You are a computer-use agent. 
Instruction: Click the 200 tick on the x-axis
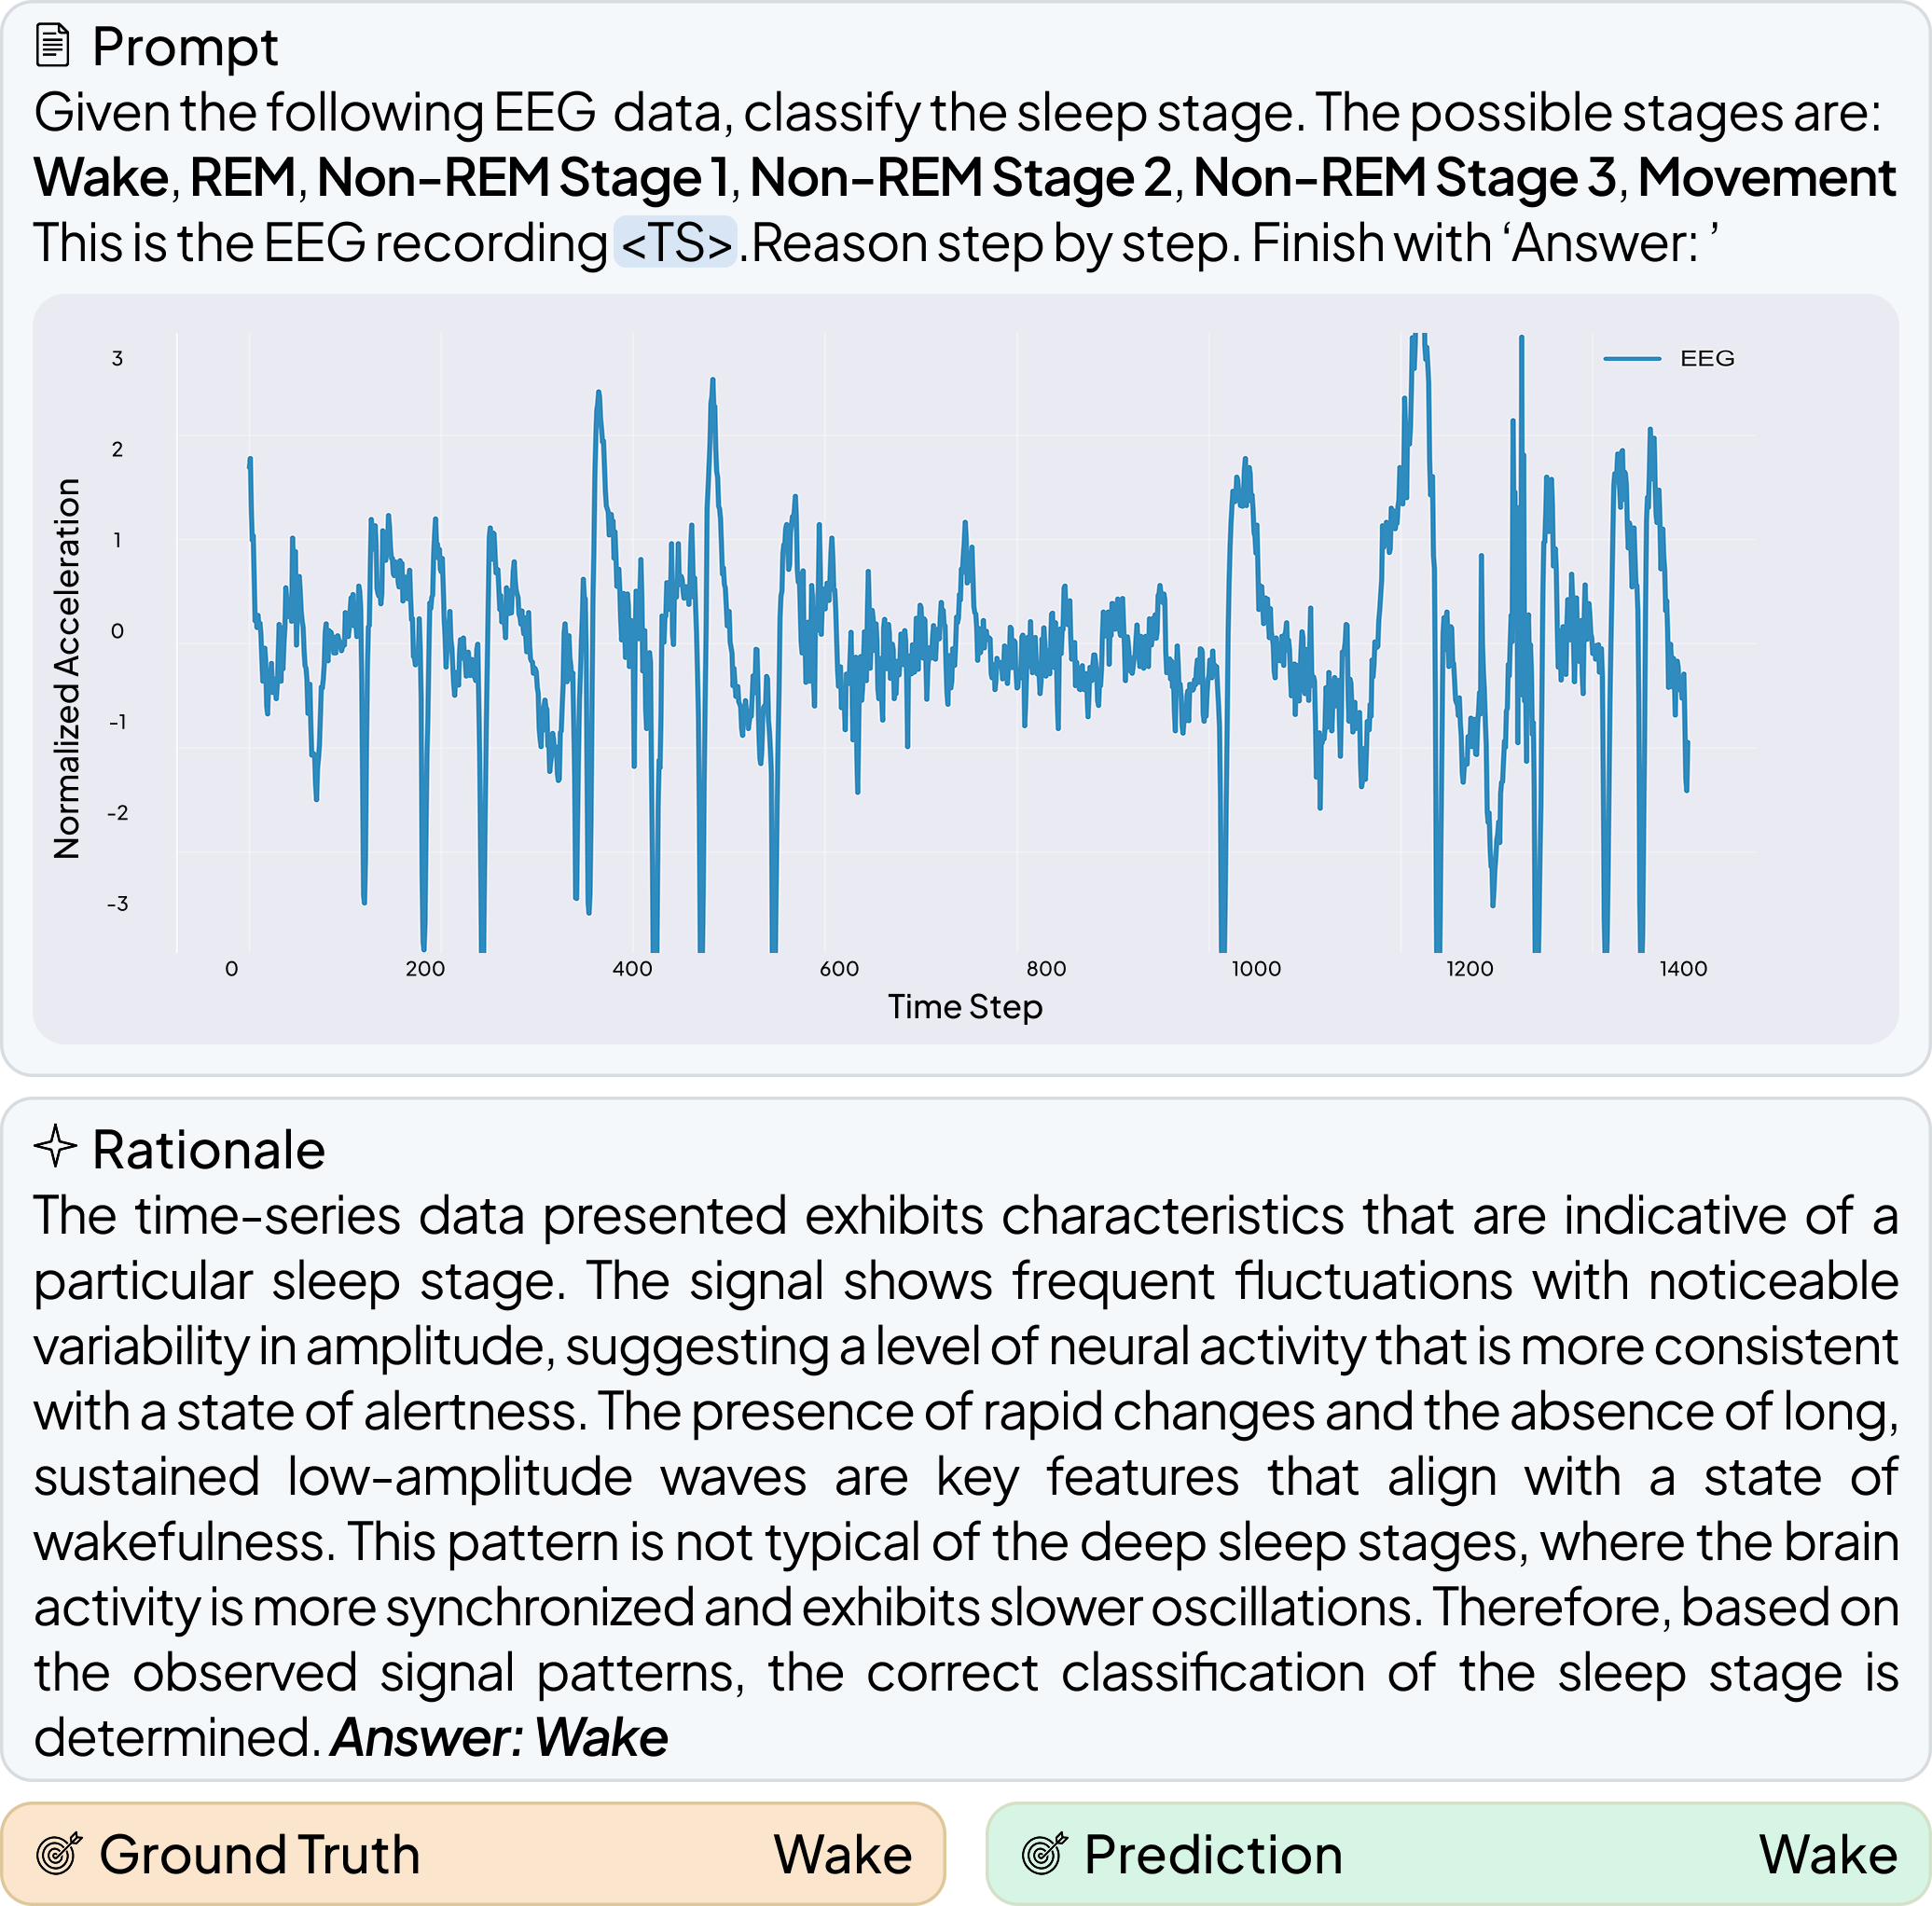(x=425, y=969)
